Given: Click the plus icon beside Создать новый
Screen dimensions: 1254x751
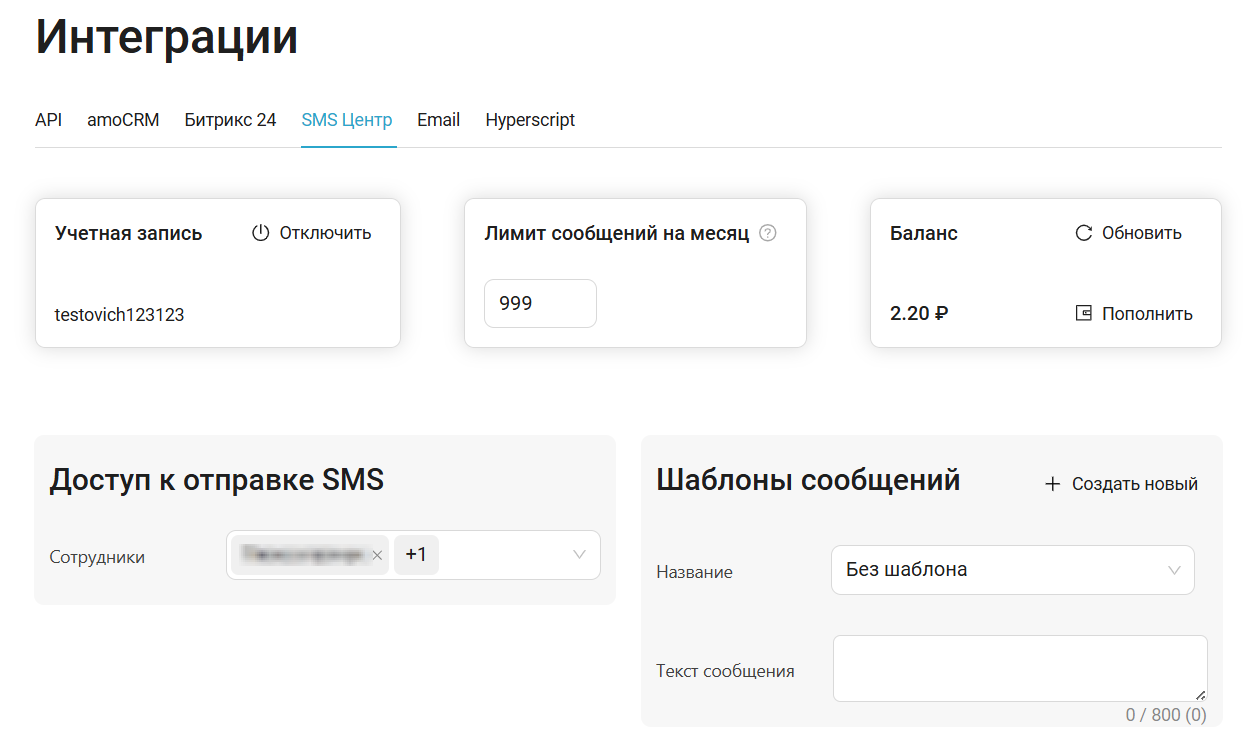Looking at the screenshot, I should click(x=1052, y=484).
